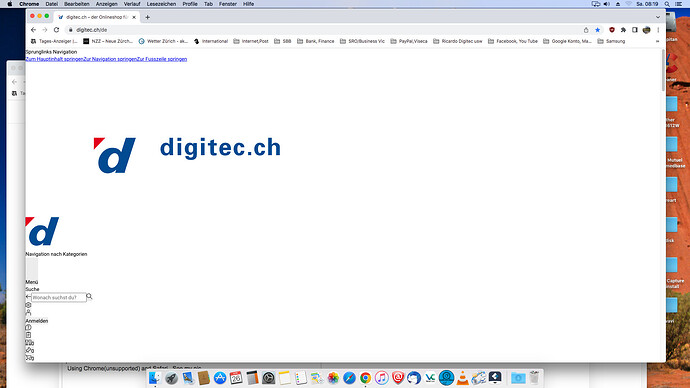Open the Verlauf menu in menu bar

[x=132, y=4]
